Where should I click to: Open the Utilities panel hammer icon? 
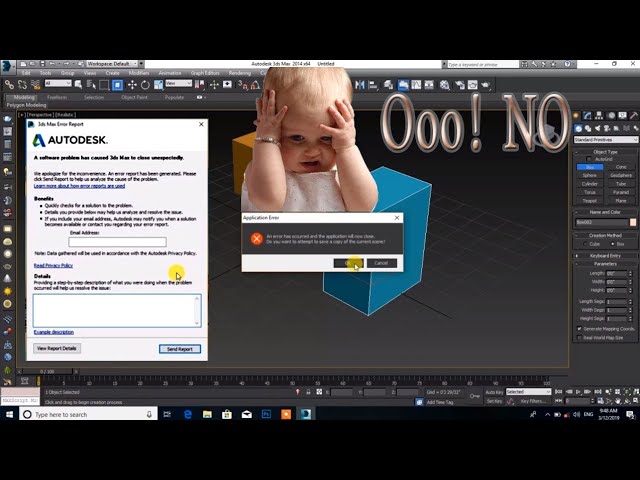[x=634, y=116]
